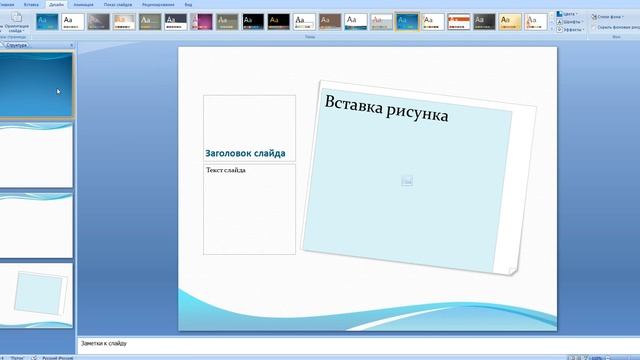Click the Стили фона icon
Screen dimensions: 640x360
pos(594,17)
